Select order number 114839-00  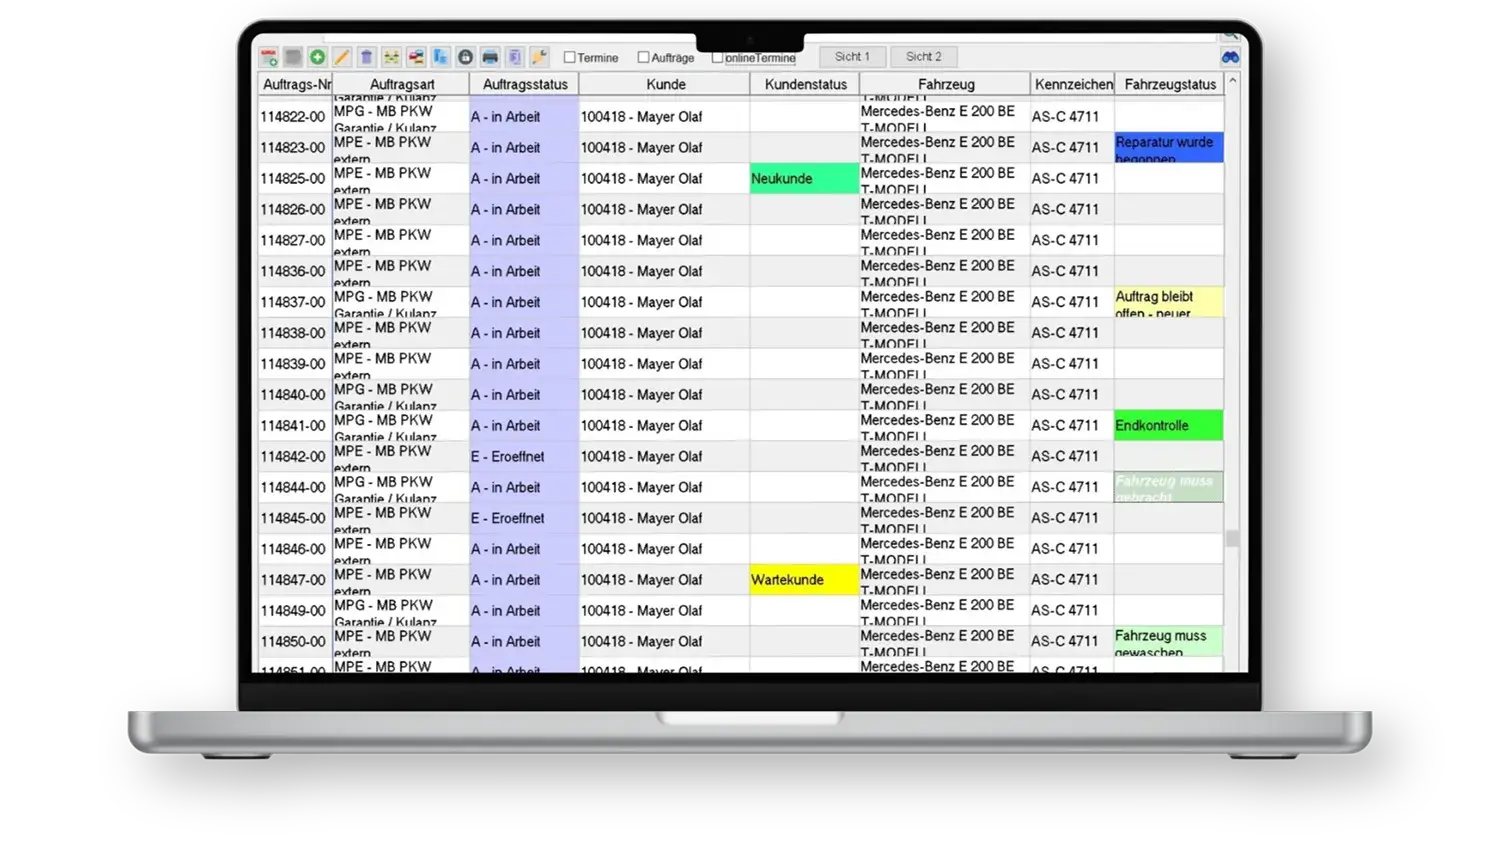click(293, 364)
